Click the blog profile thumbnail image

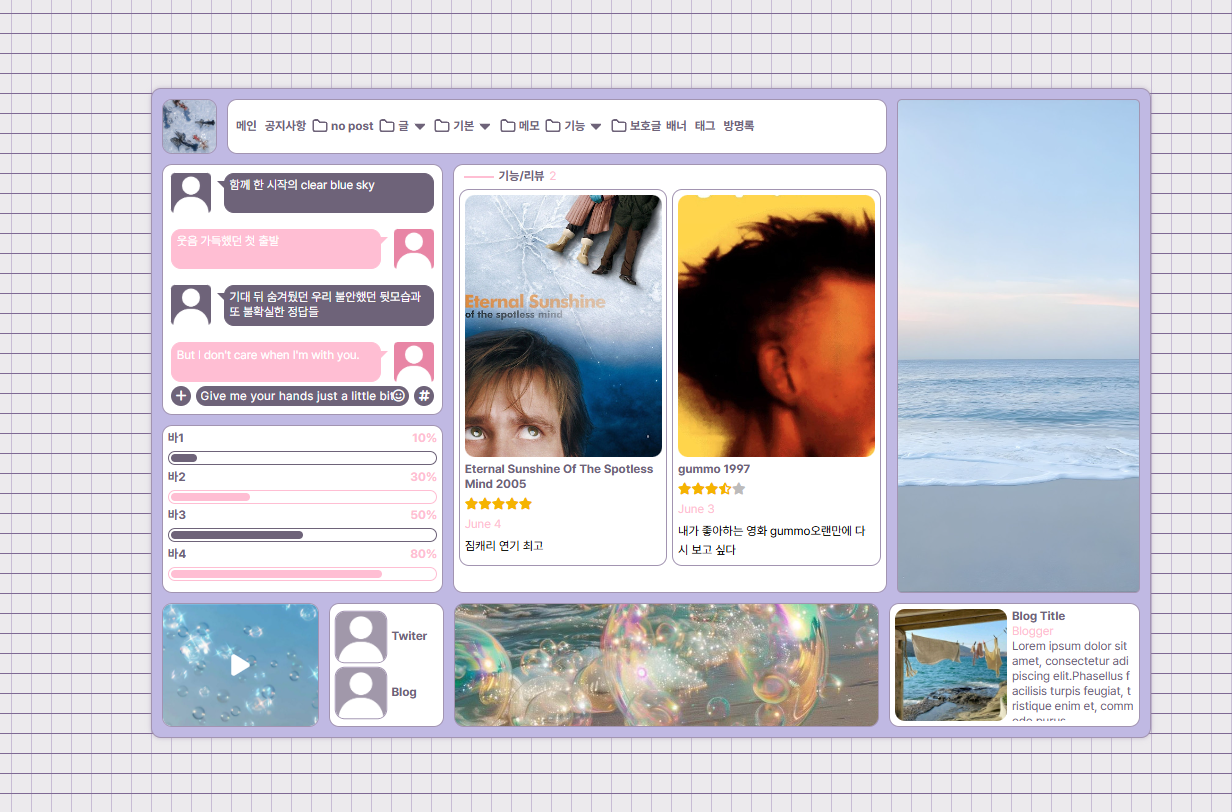click(189, 126)
